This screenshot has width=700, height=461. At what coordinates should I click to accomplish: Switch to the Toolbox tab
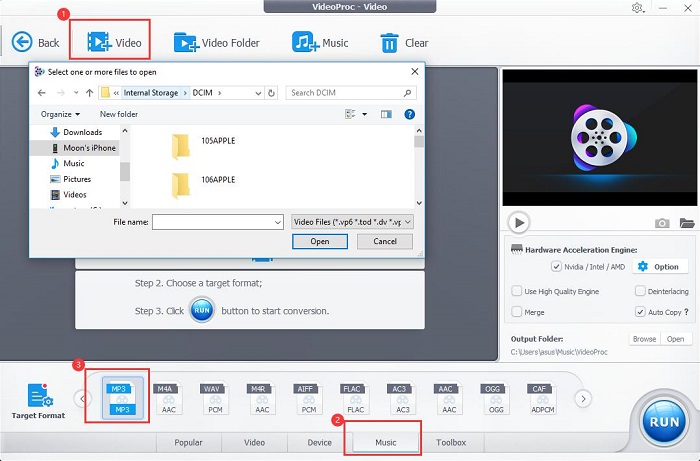(x=451, y=442)
